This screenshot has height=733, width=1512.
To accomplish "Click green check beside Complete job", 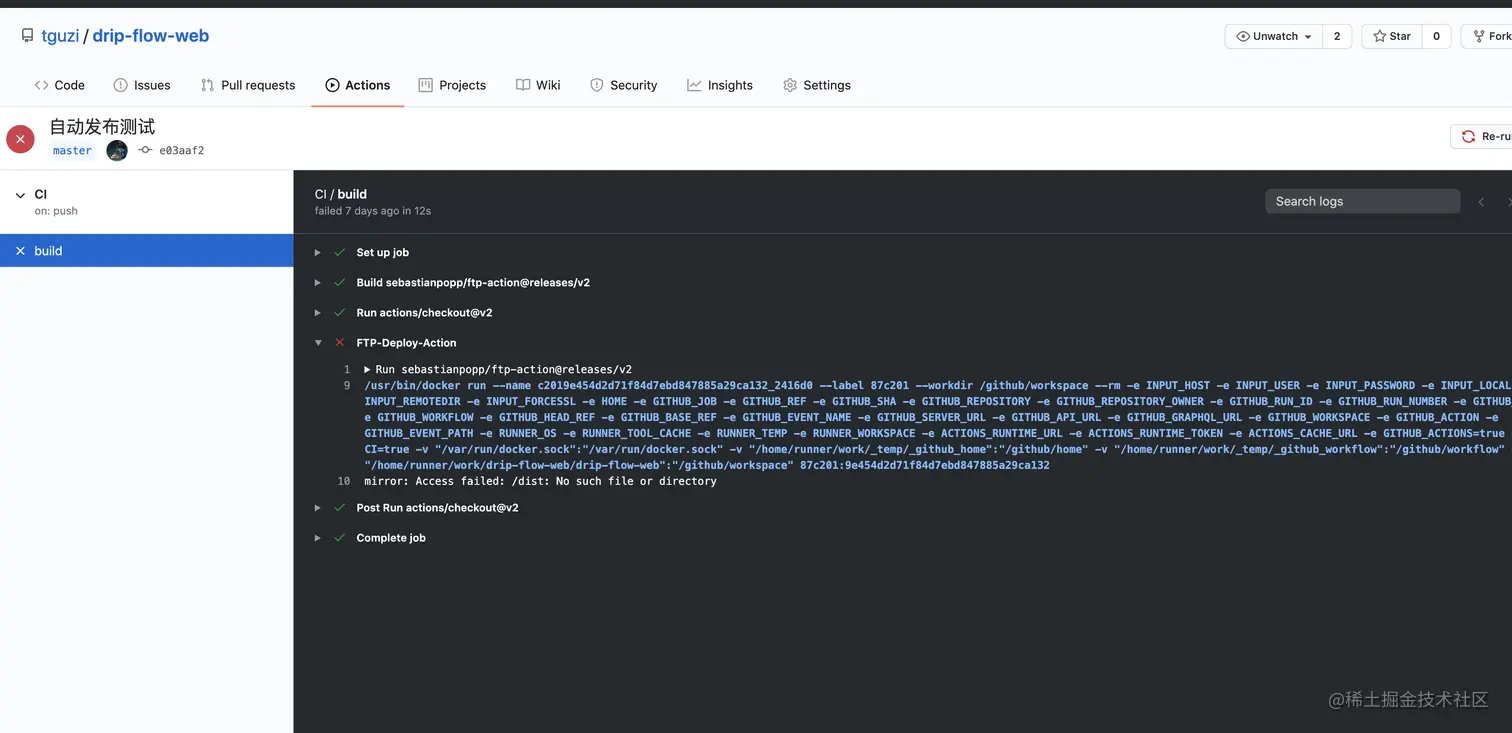I will point(340,537).
